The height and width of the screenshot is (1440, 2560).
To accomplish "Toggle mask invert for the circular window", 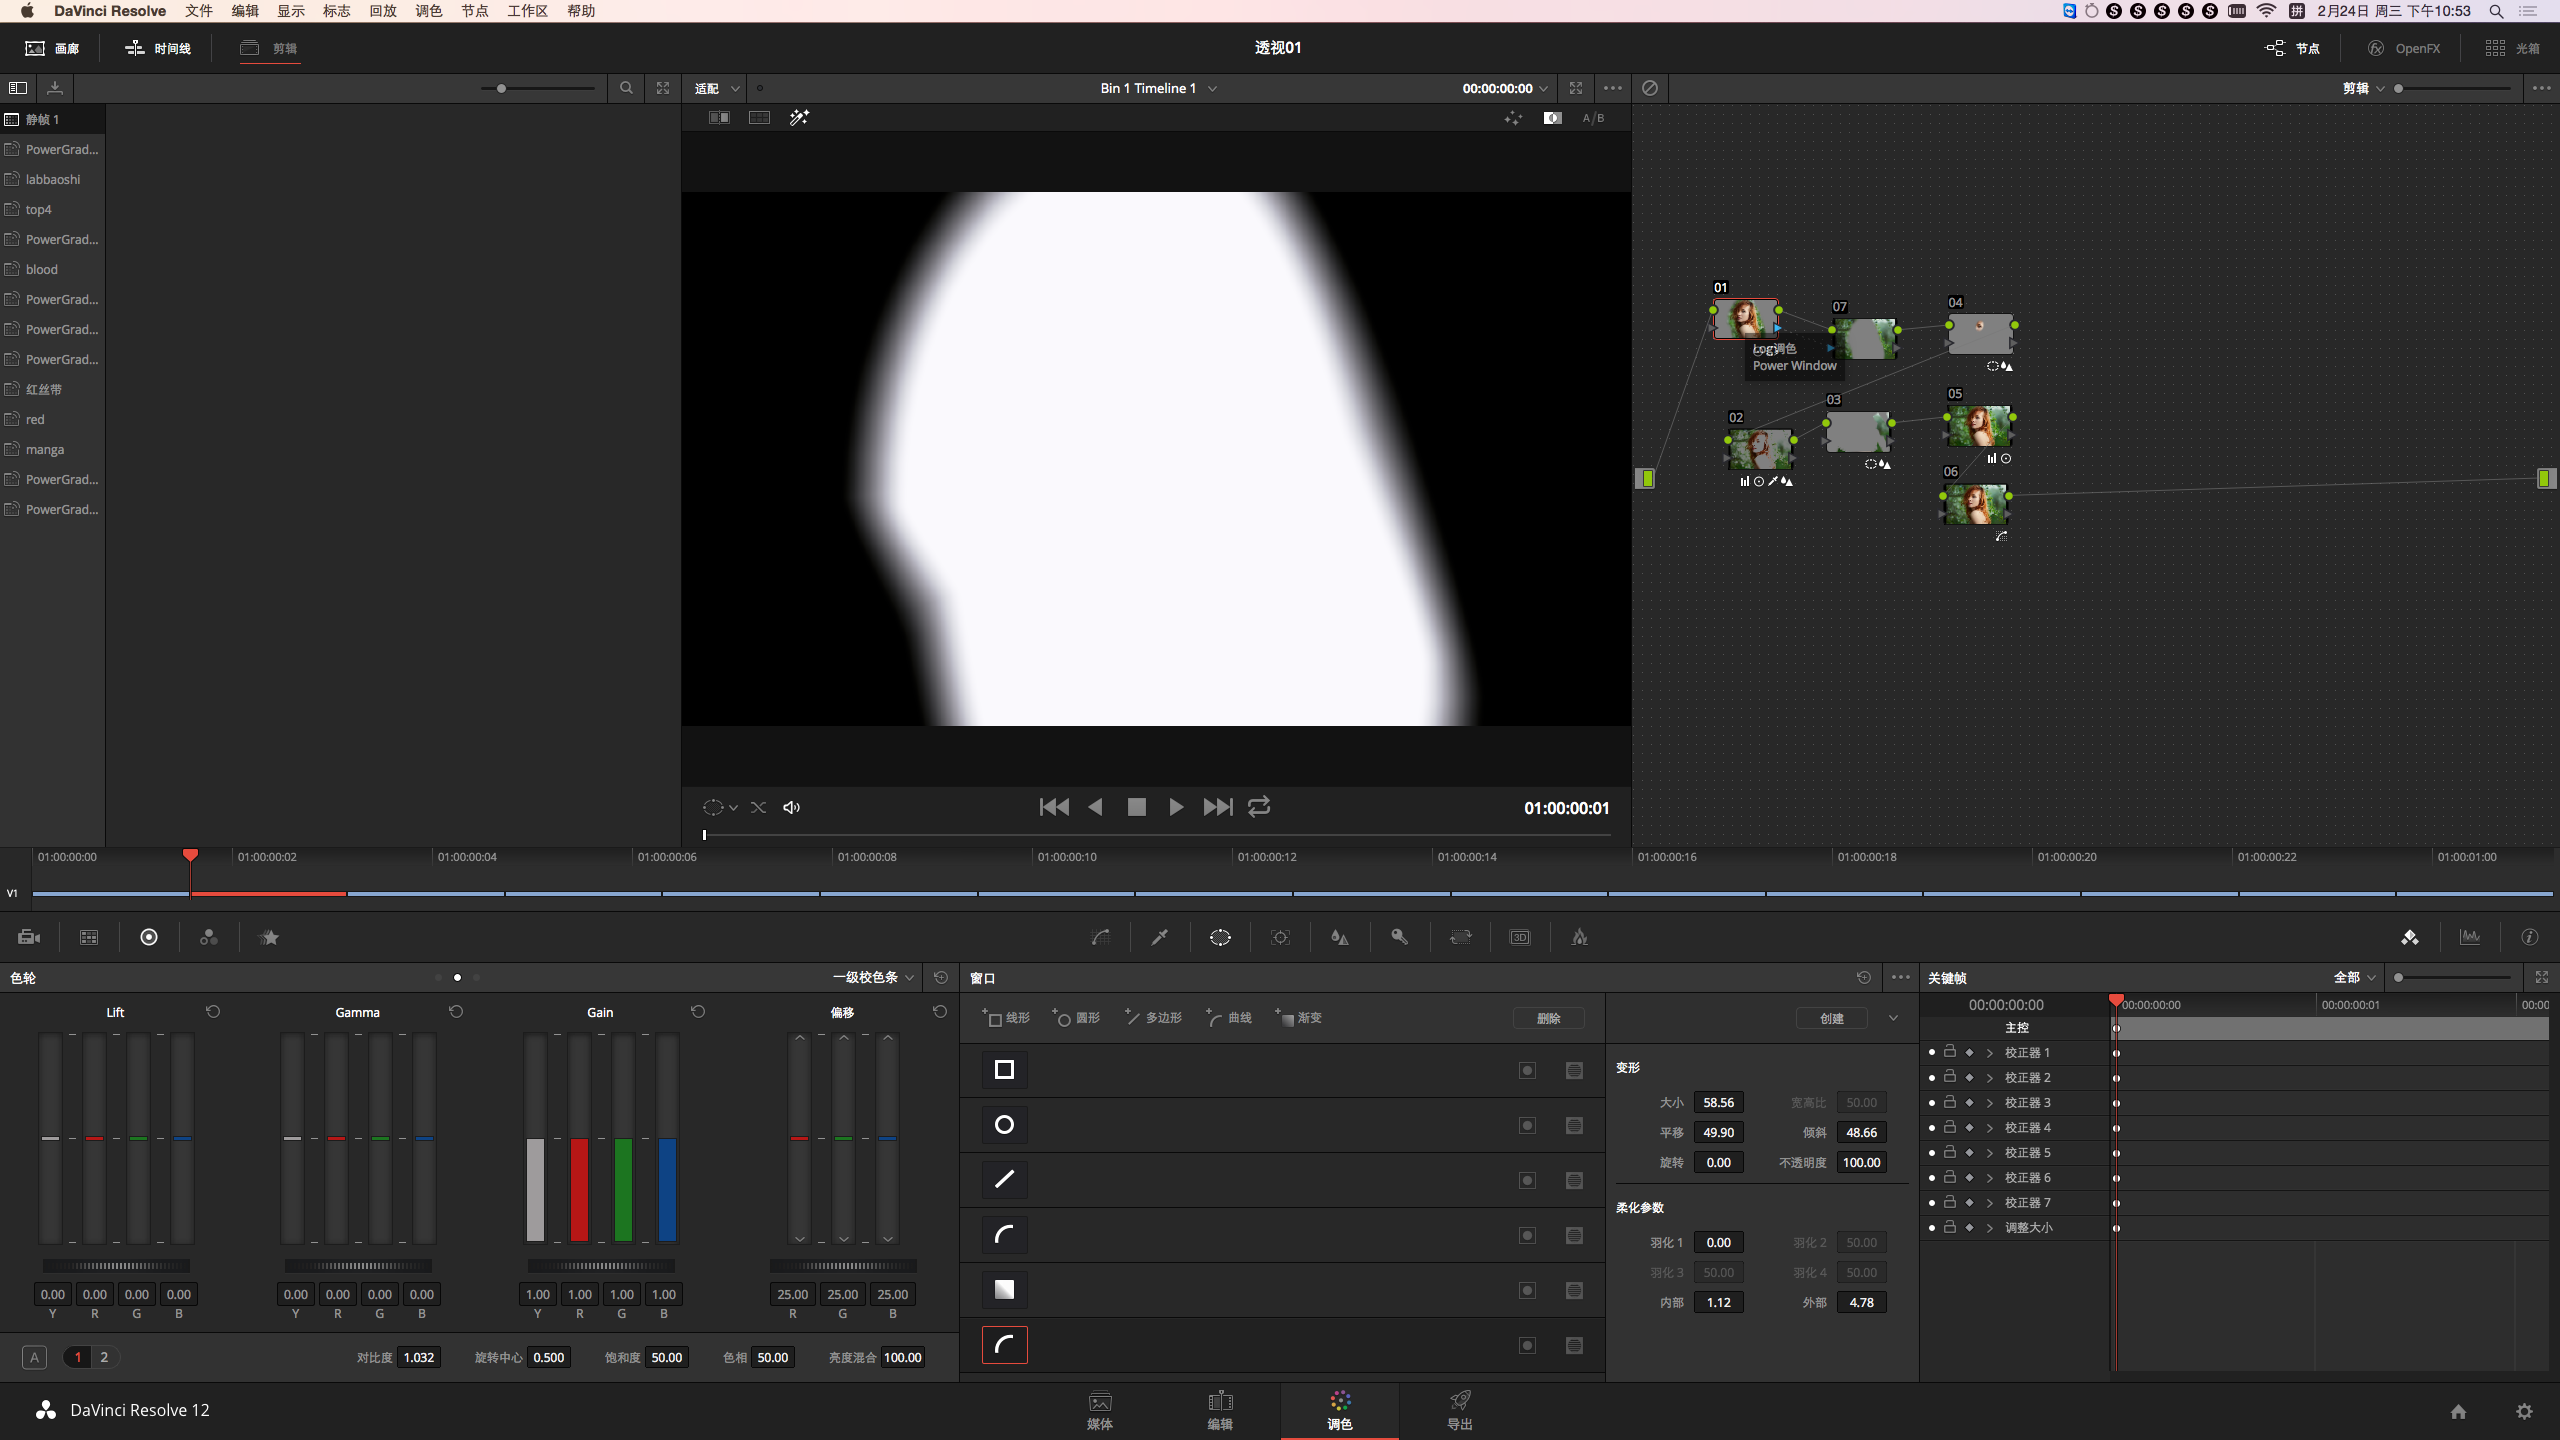I will pos(1527,1125).
